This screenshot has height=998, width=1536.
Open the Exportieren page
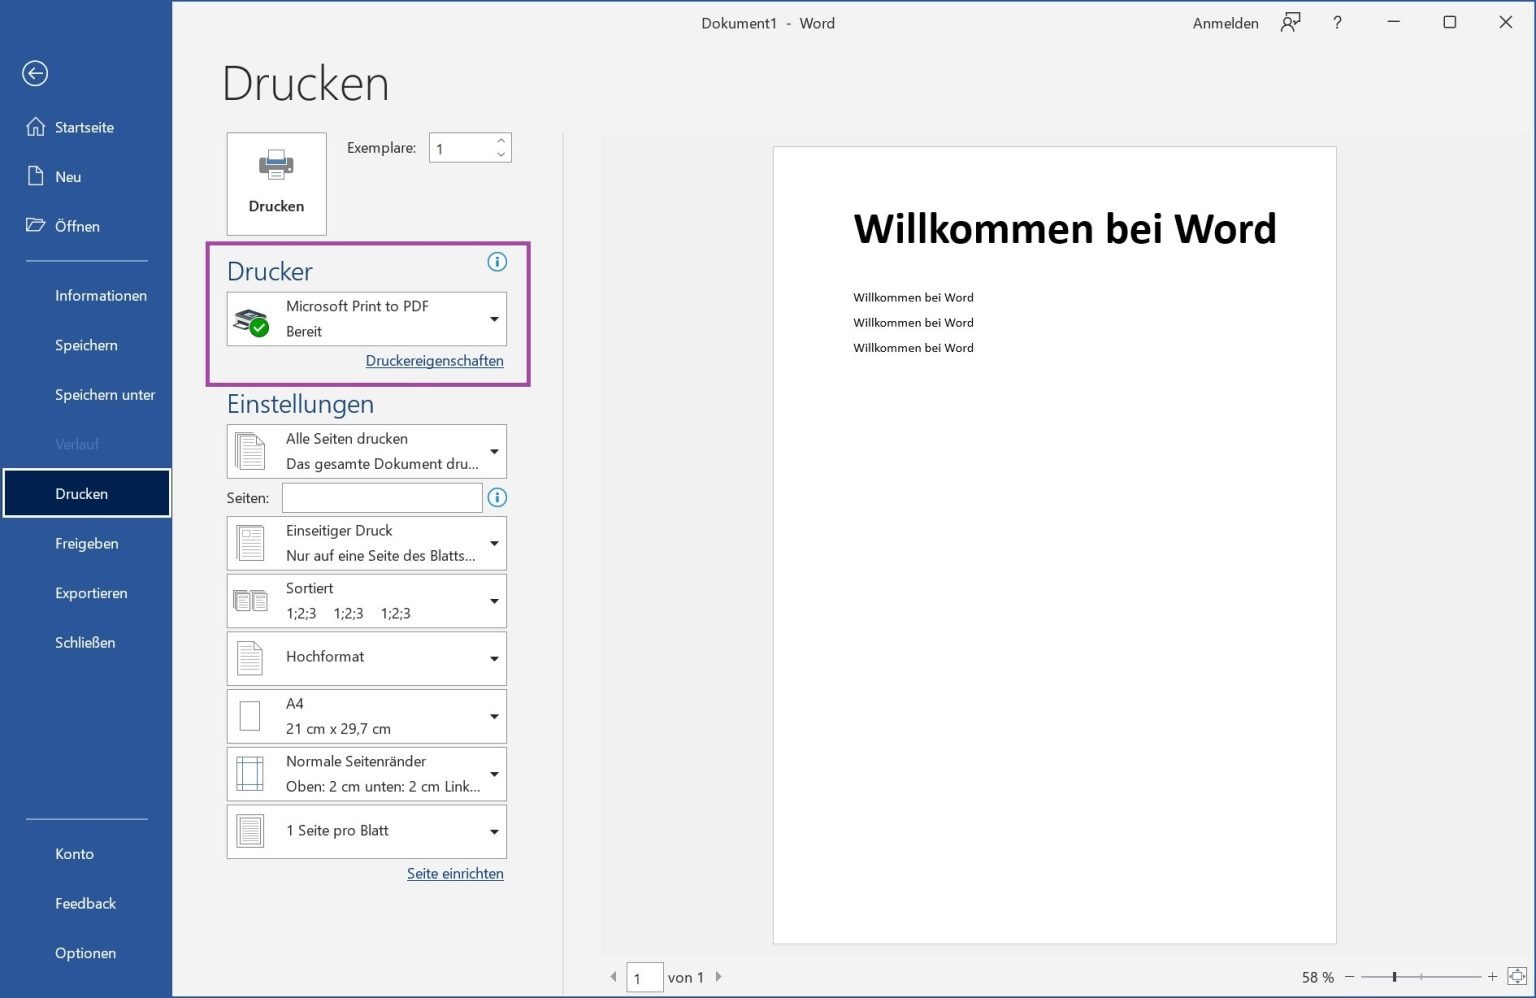coord(86,593)
